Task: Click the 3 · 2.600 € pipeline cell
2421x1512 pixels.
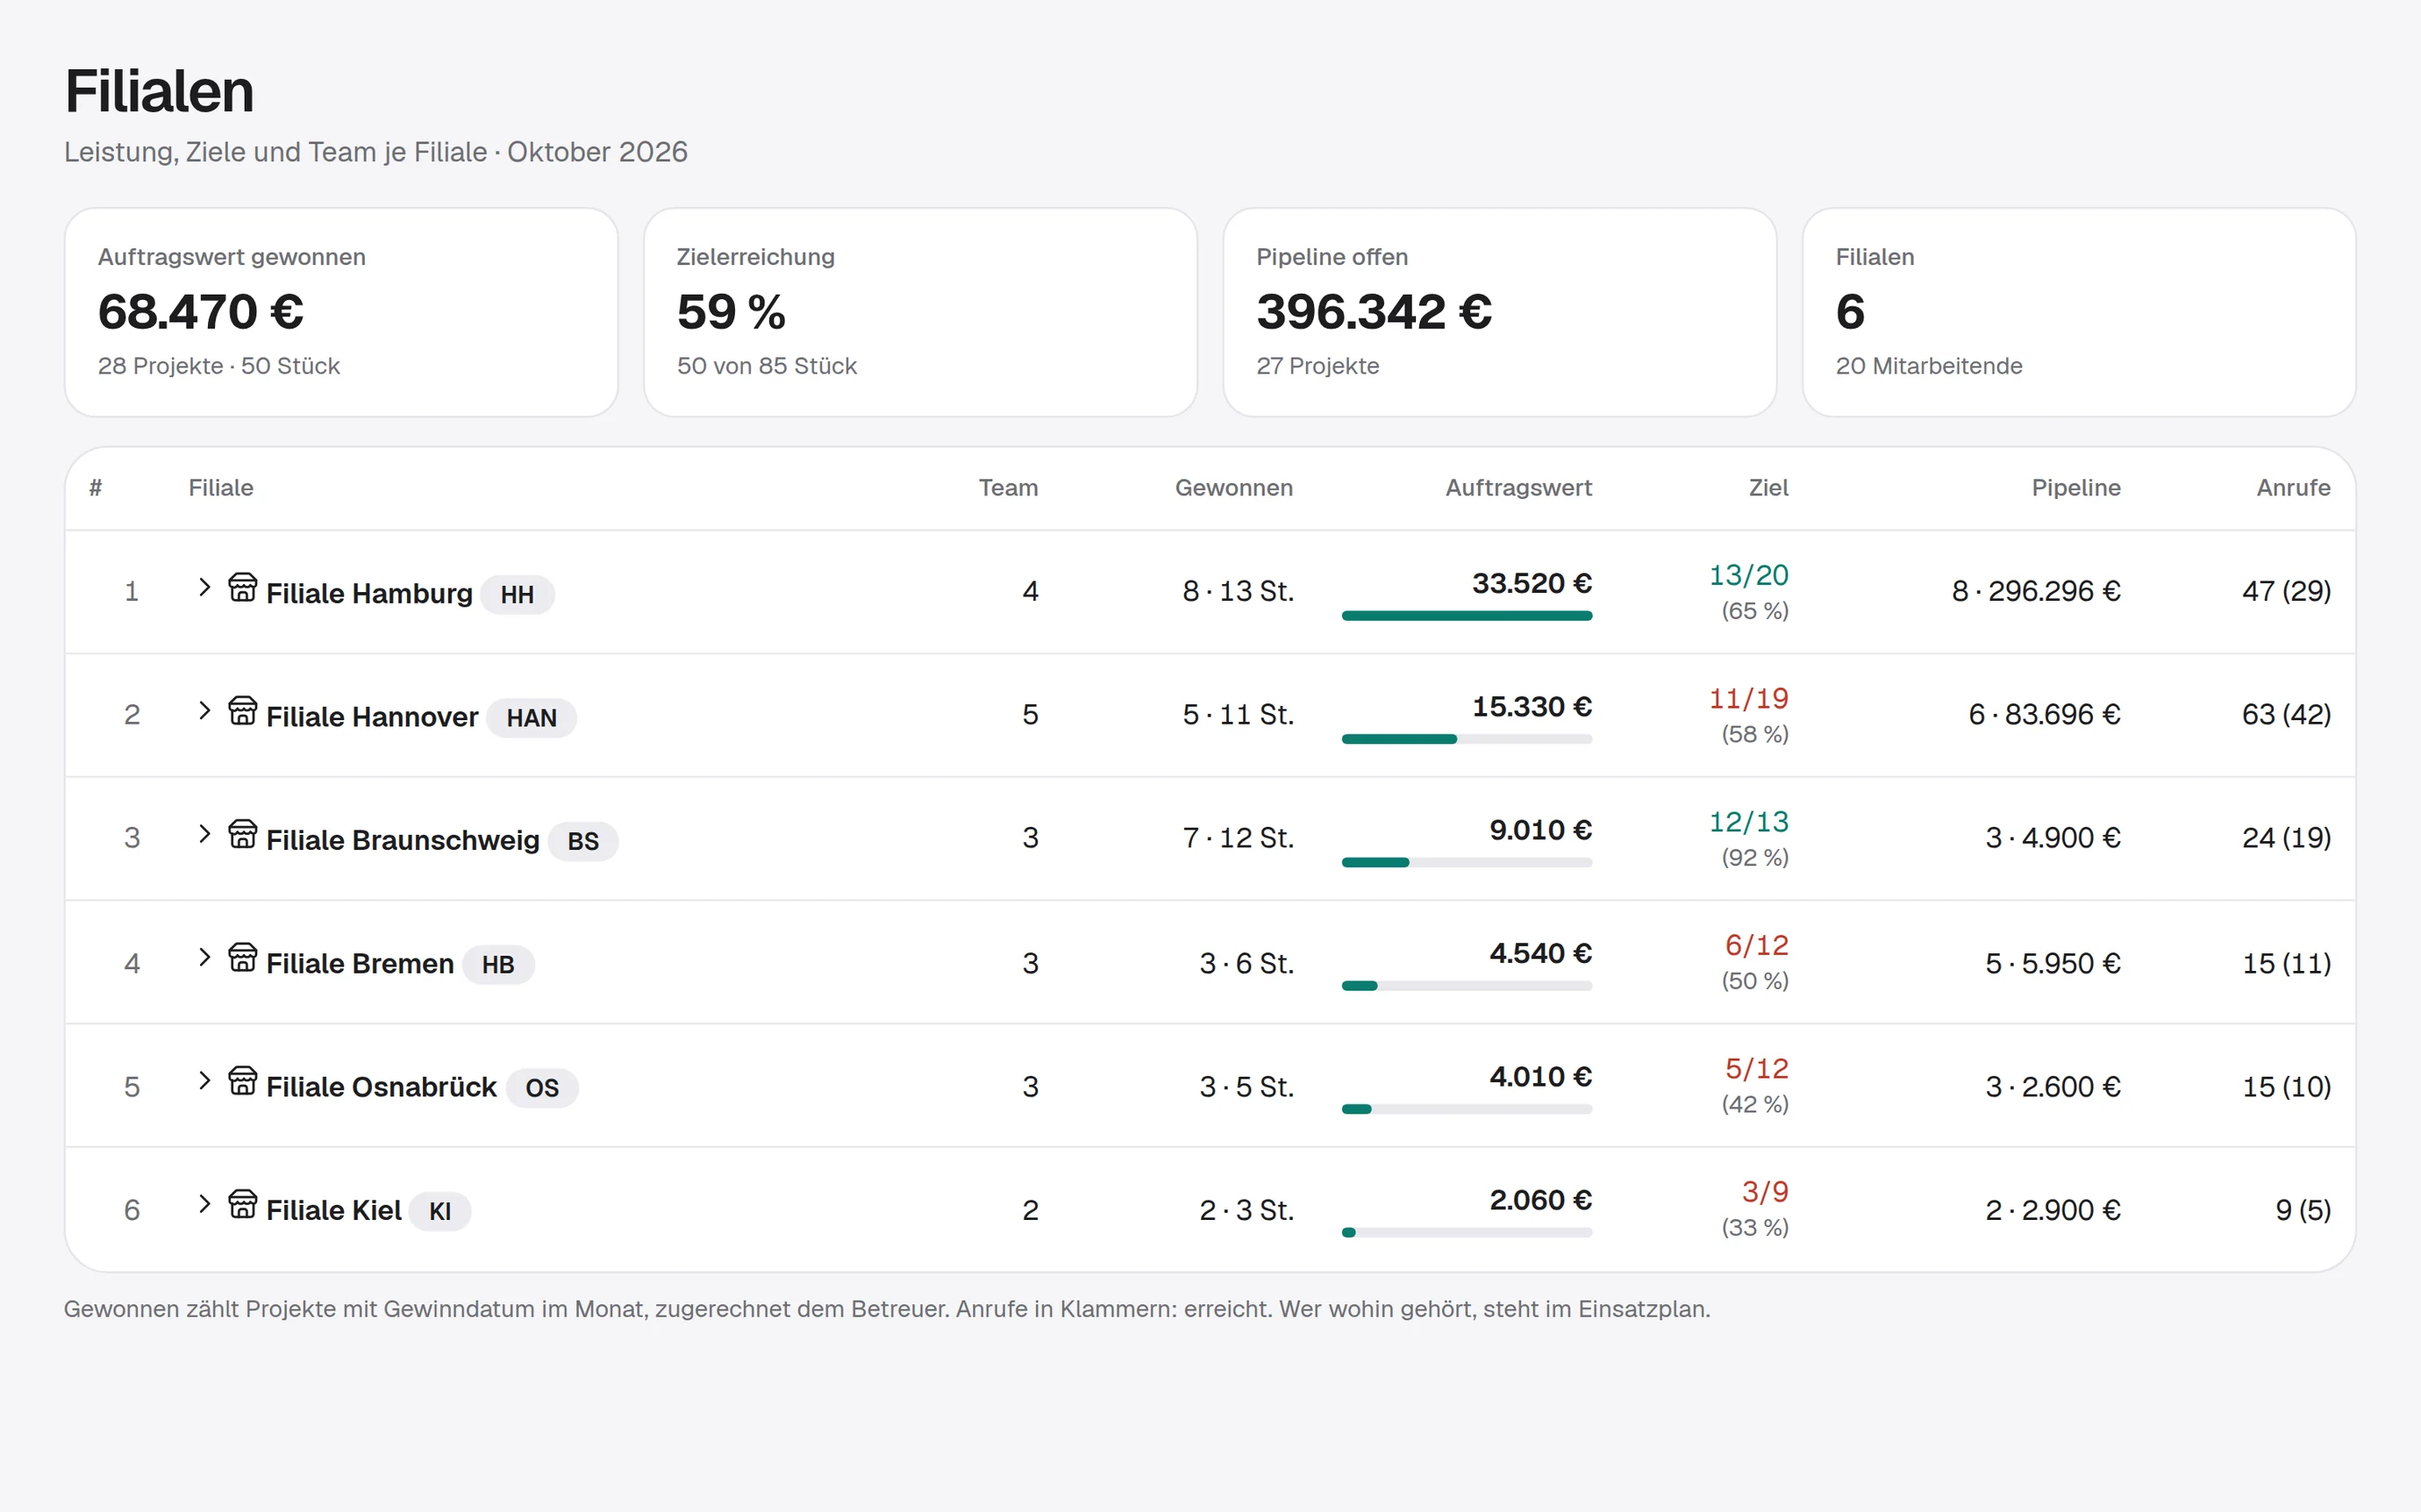Action: [x=2052, y=1087]
